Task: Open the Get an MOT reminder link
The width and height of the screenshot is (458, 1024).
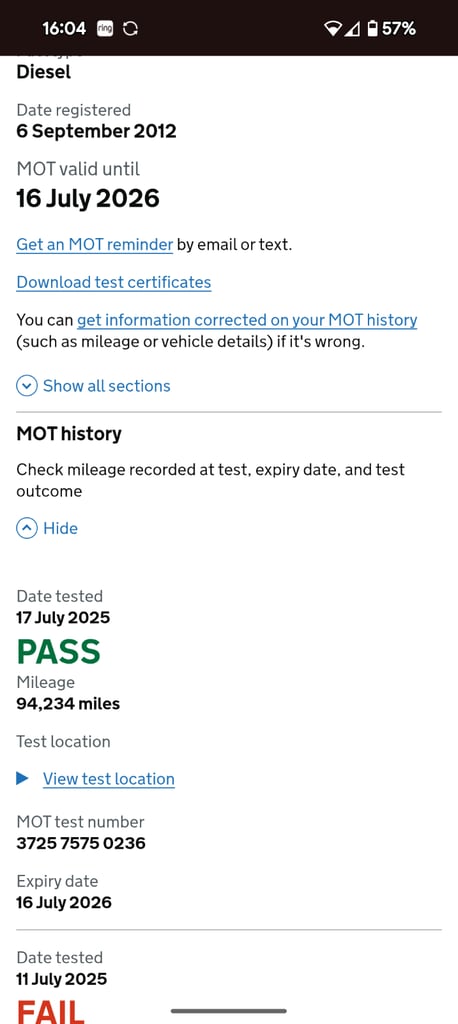Action: click(x=95, y=245)
